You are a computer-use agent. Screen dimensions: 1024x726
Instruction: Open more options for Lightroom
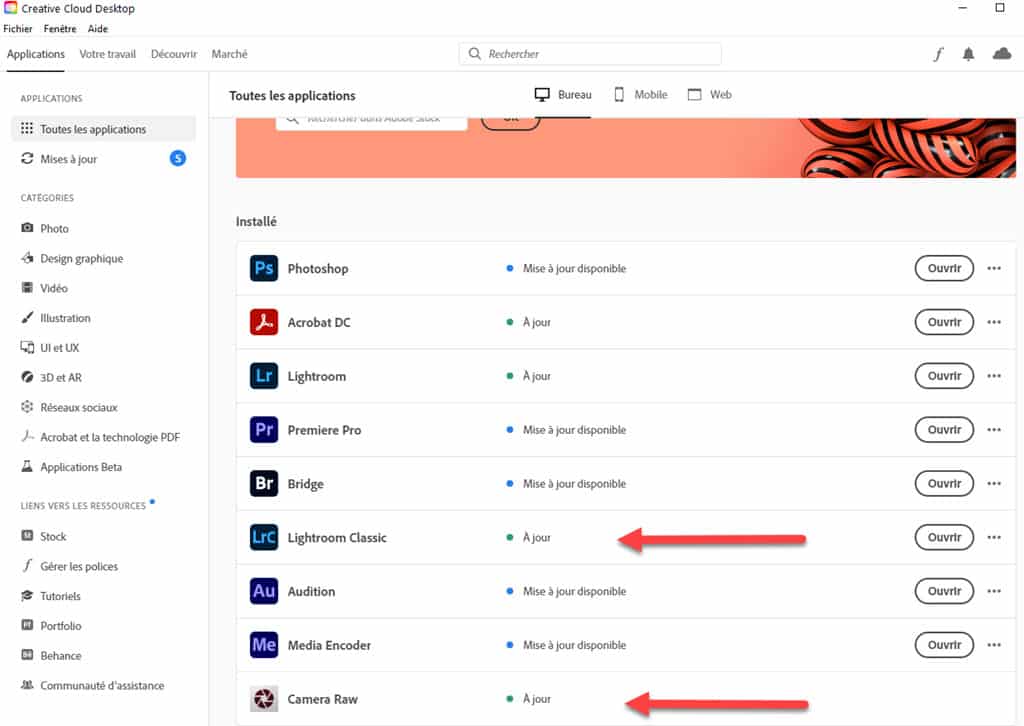point(994,376)
